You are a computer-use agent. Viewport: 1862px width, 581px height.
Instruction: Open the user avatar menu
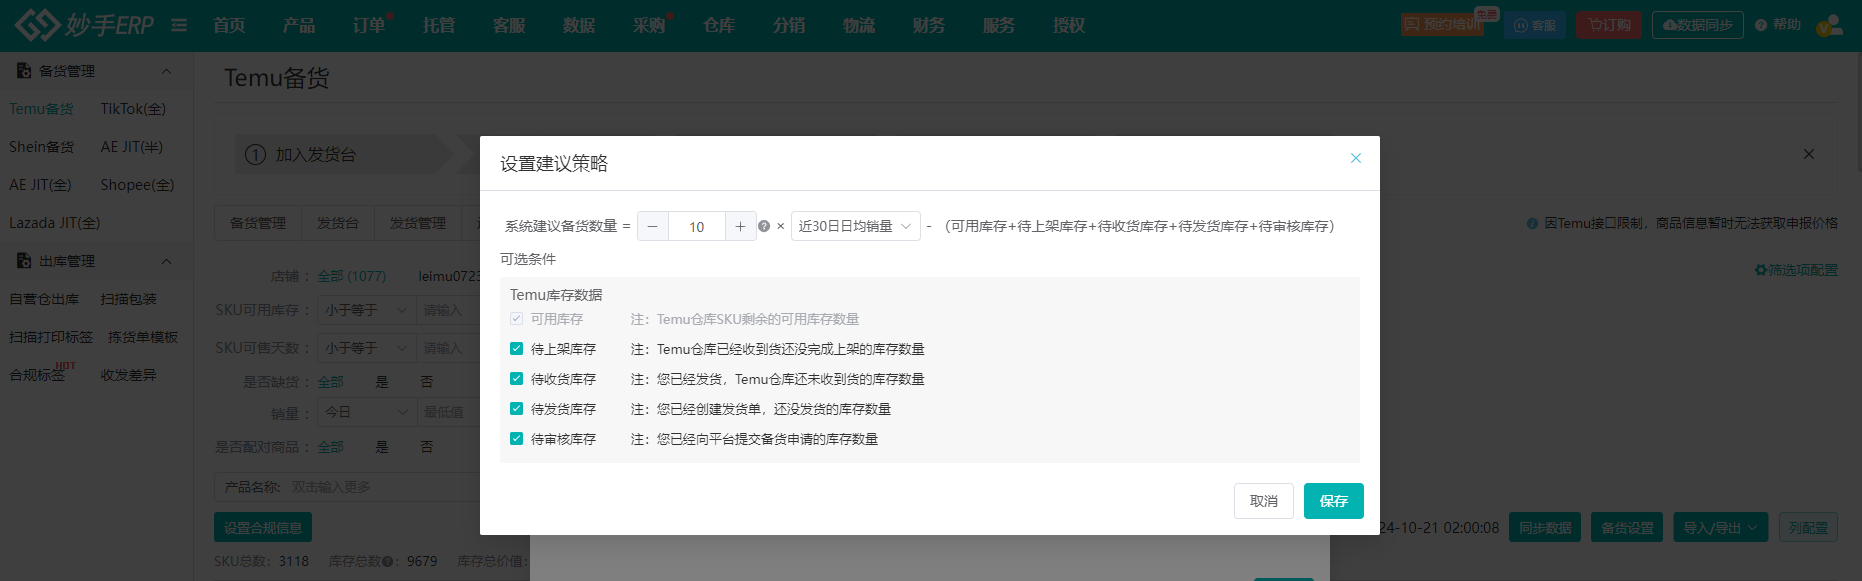[1829, 25]
